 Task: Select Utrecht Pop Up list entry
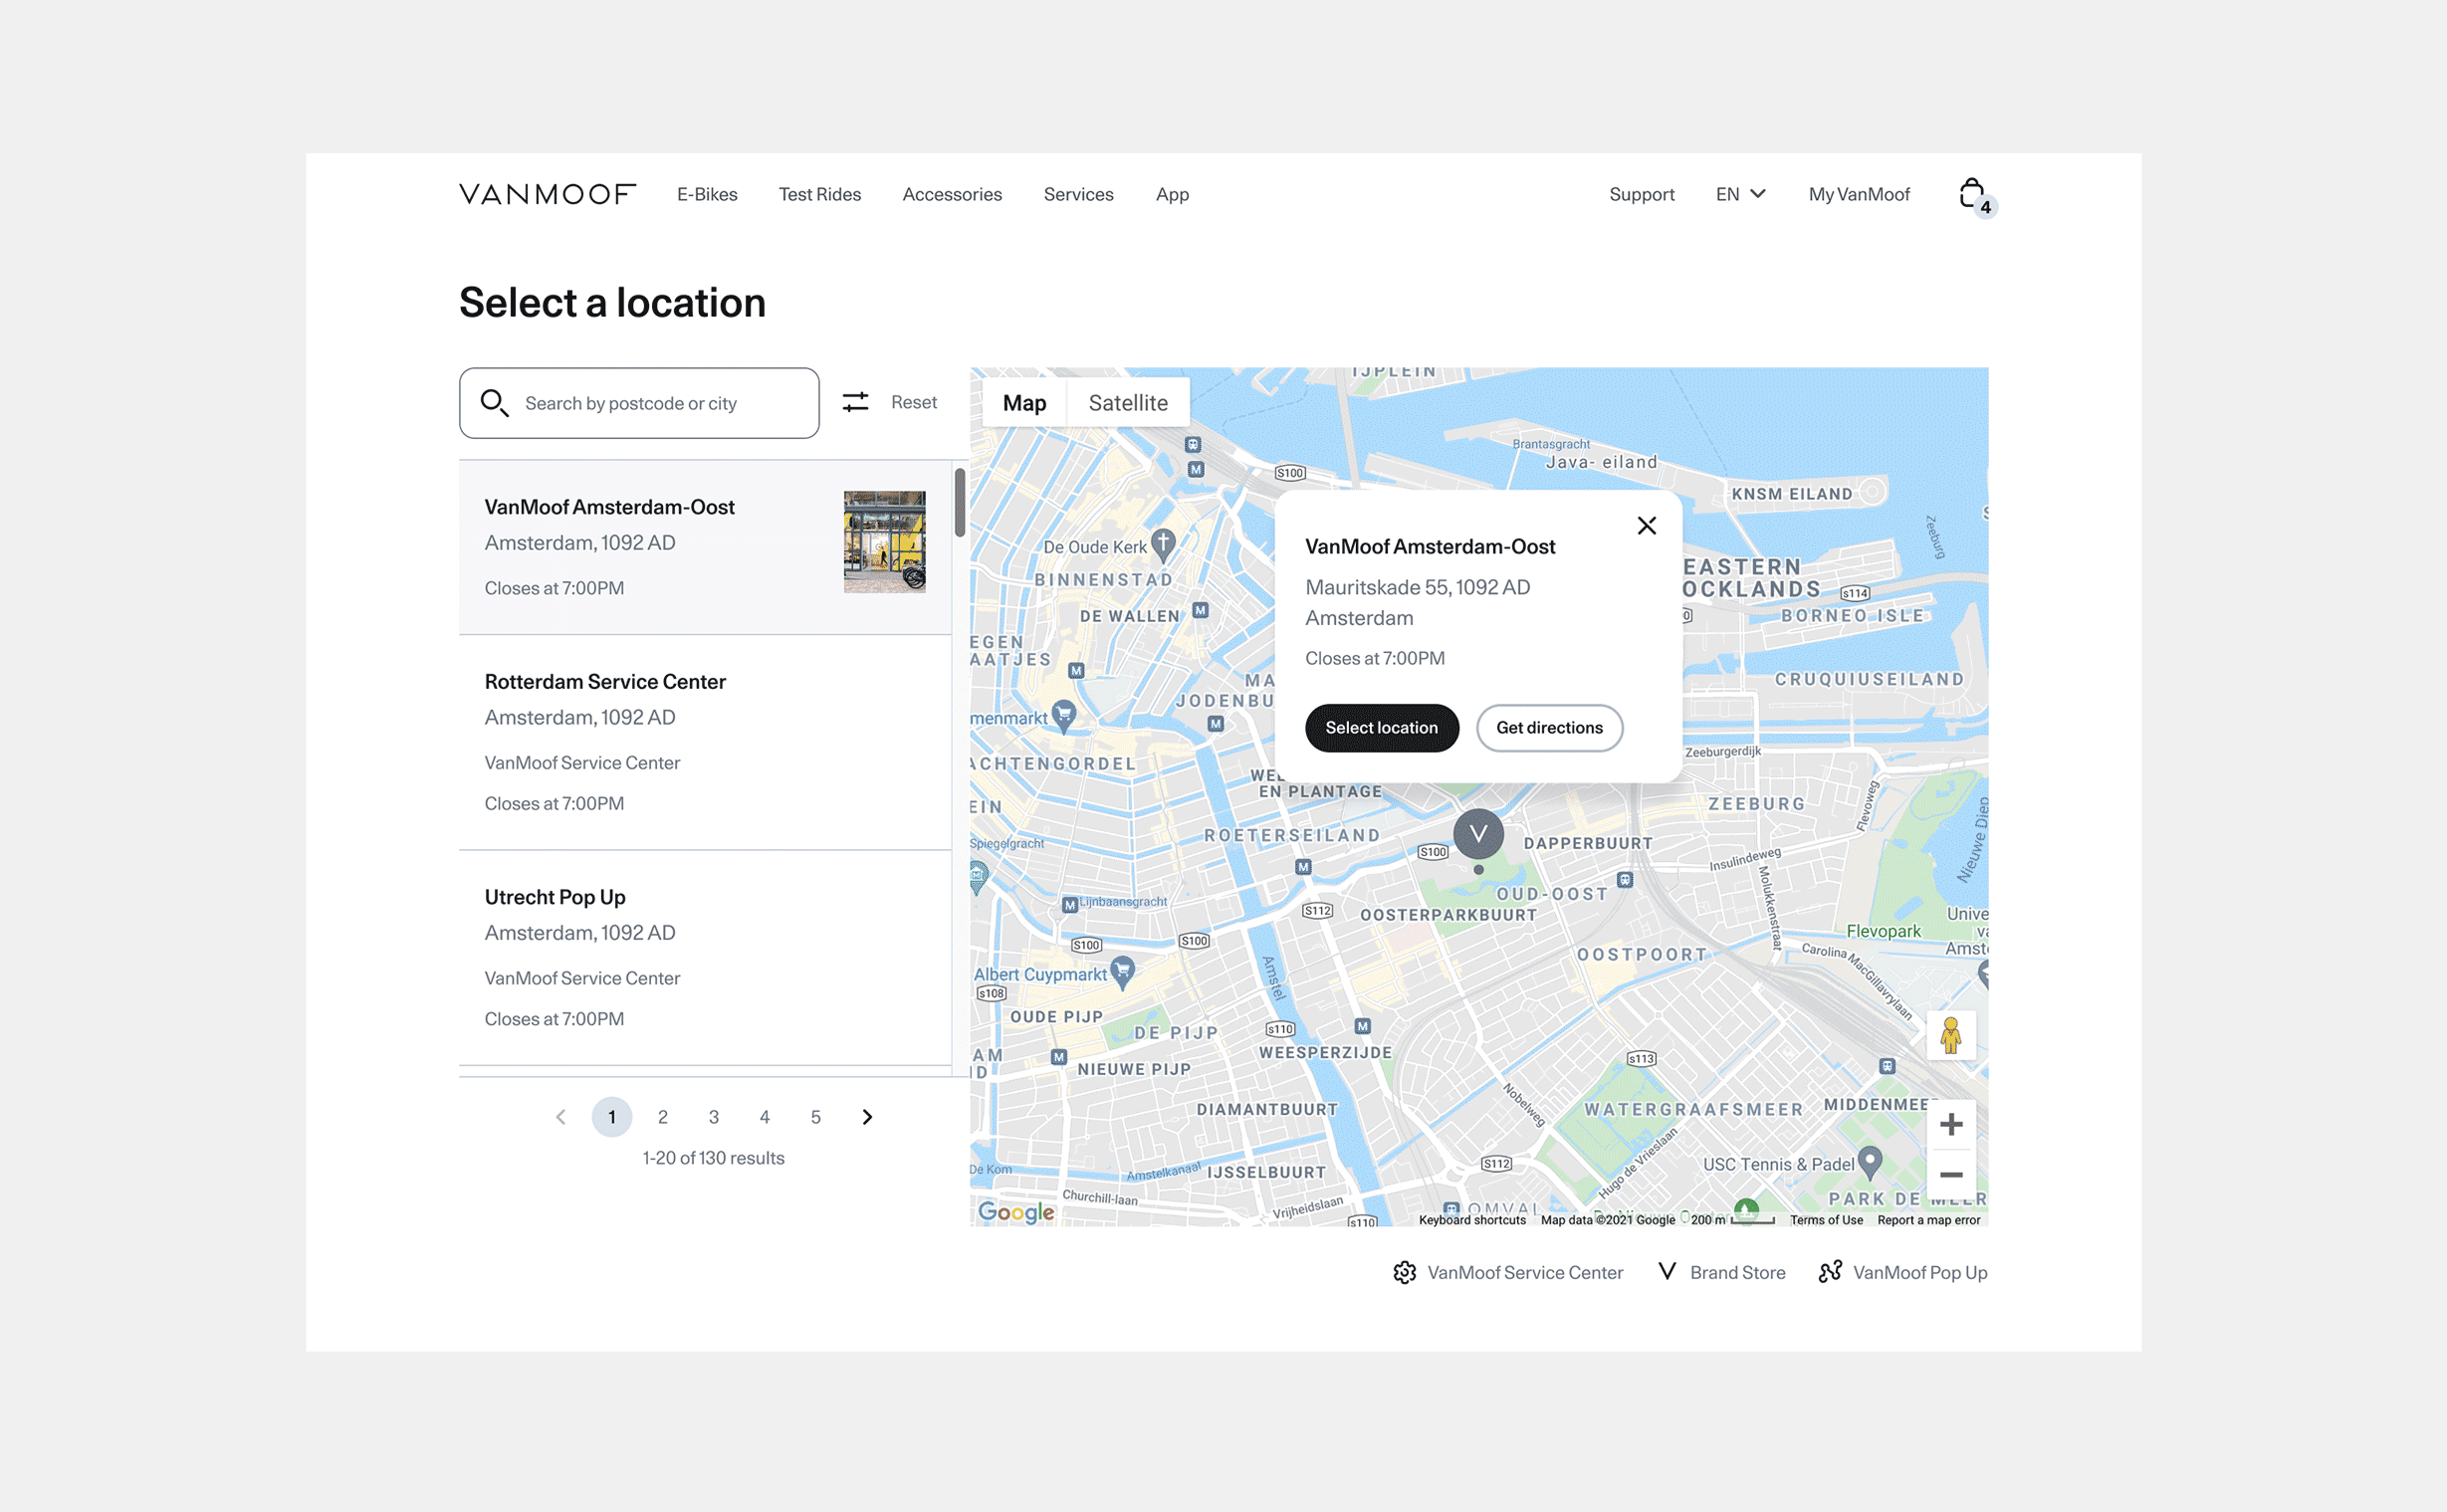705,958
